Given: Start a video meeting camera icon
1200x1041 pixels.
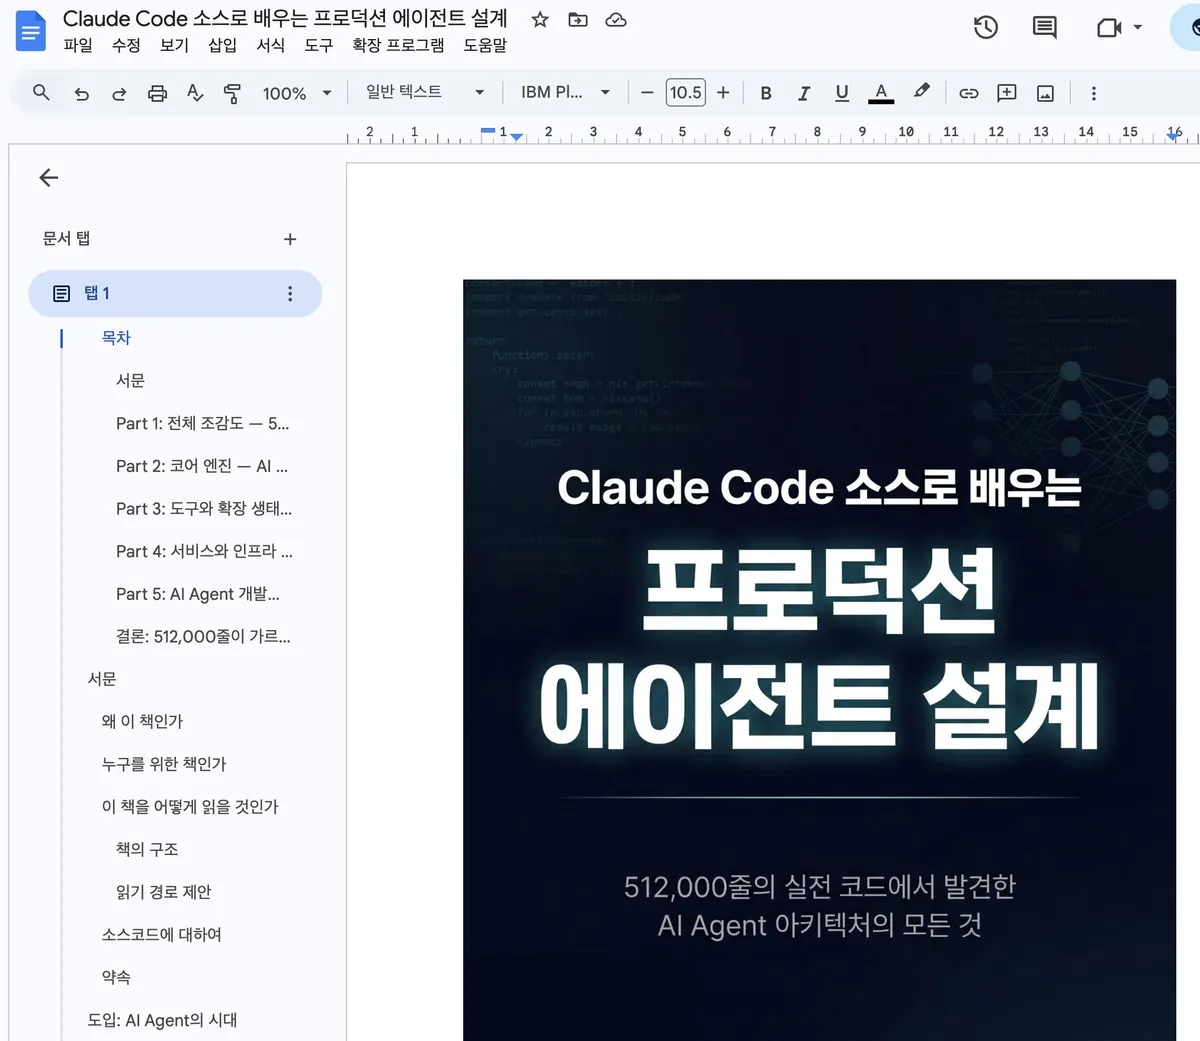Looking at the screenshot, I should click(1109, 28).
